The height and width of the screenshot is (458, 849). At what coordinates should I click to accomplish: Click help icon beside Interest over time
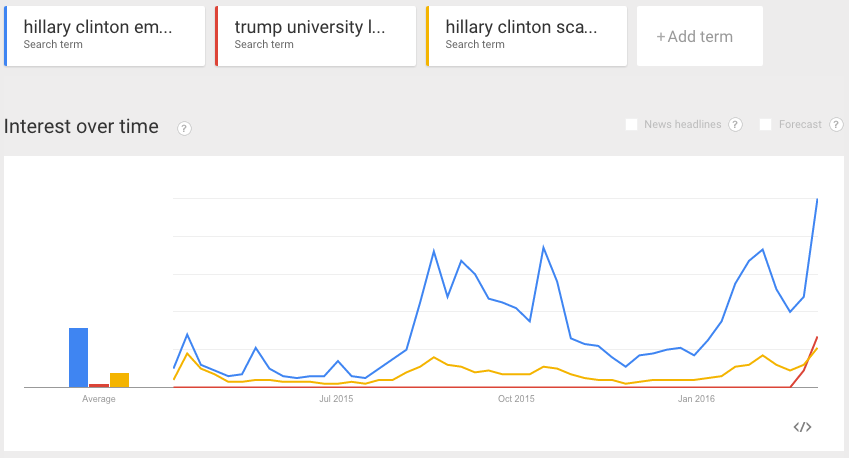184,128
